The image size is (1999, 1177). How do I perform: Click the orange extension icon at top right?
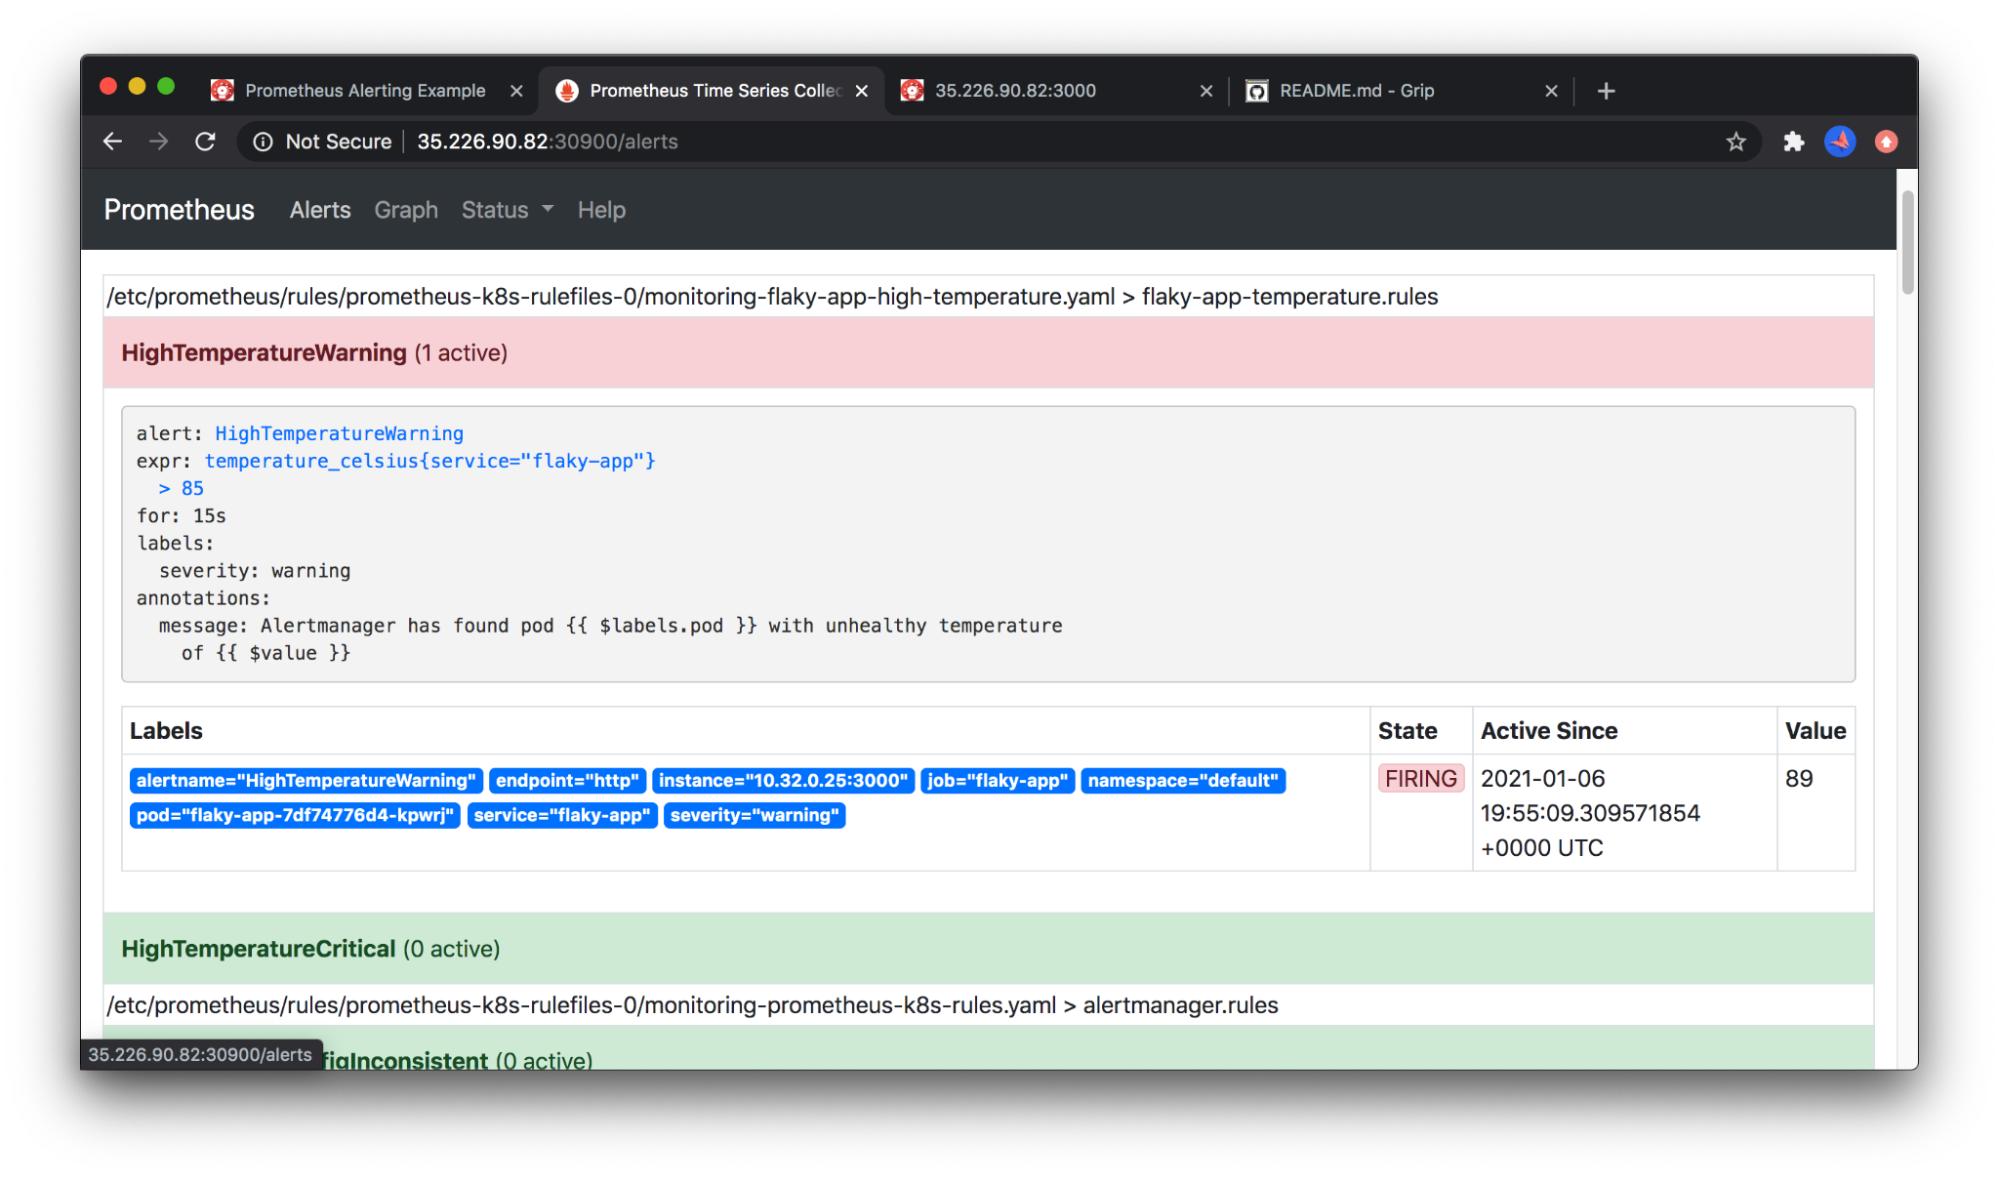pyautogui.click(x=1886, y=141)
